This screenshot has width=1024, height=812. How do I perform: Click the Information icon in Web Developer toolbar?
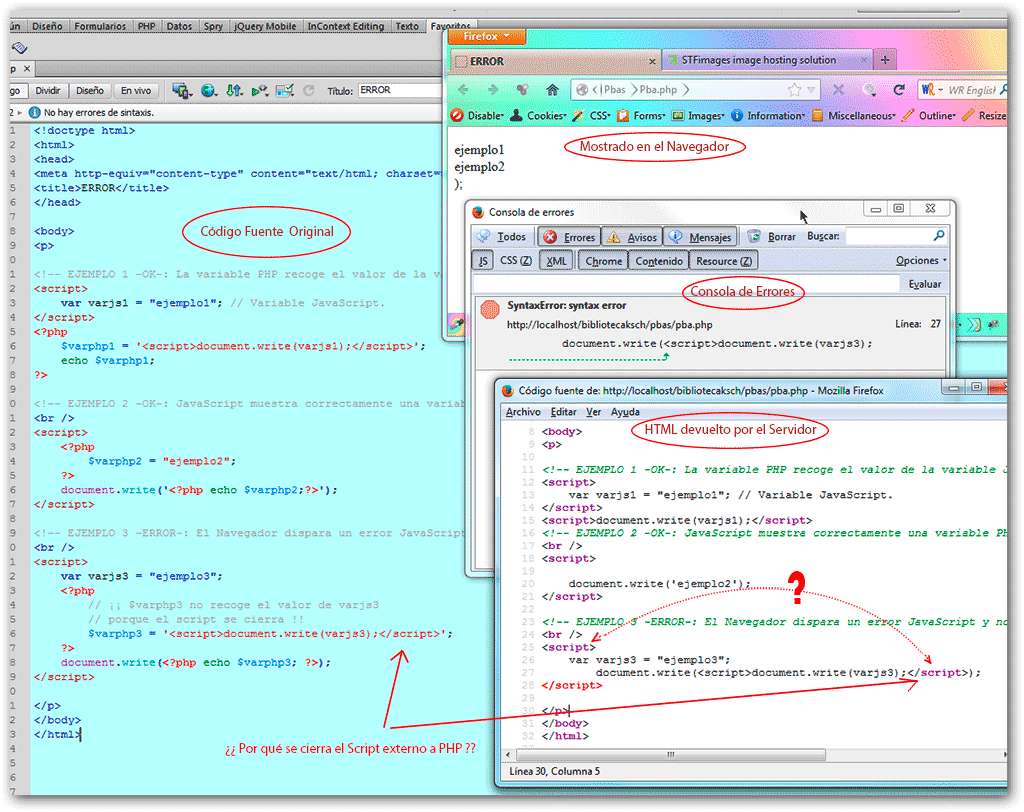[737, 116]
